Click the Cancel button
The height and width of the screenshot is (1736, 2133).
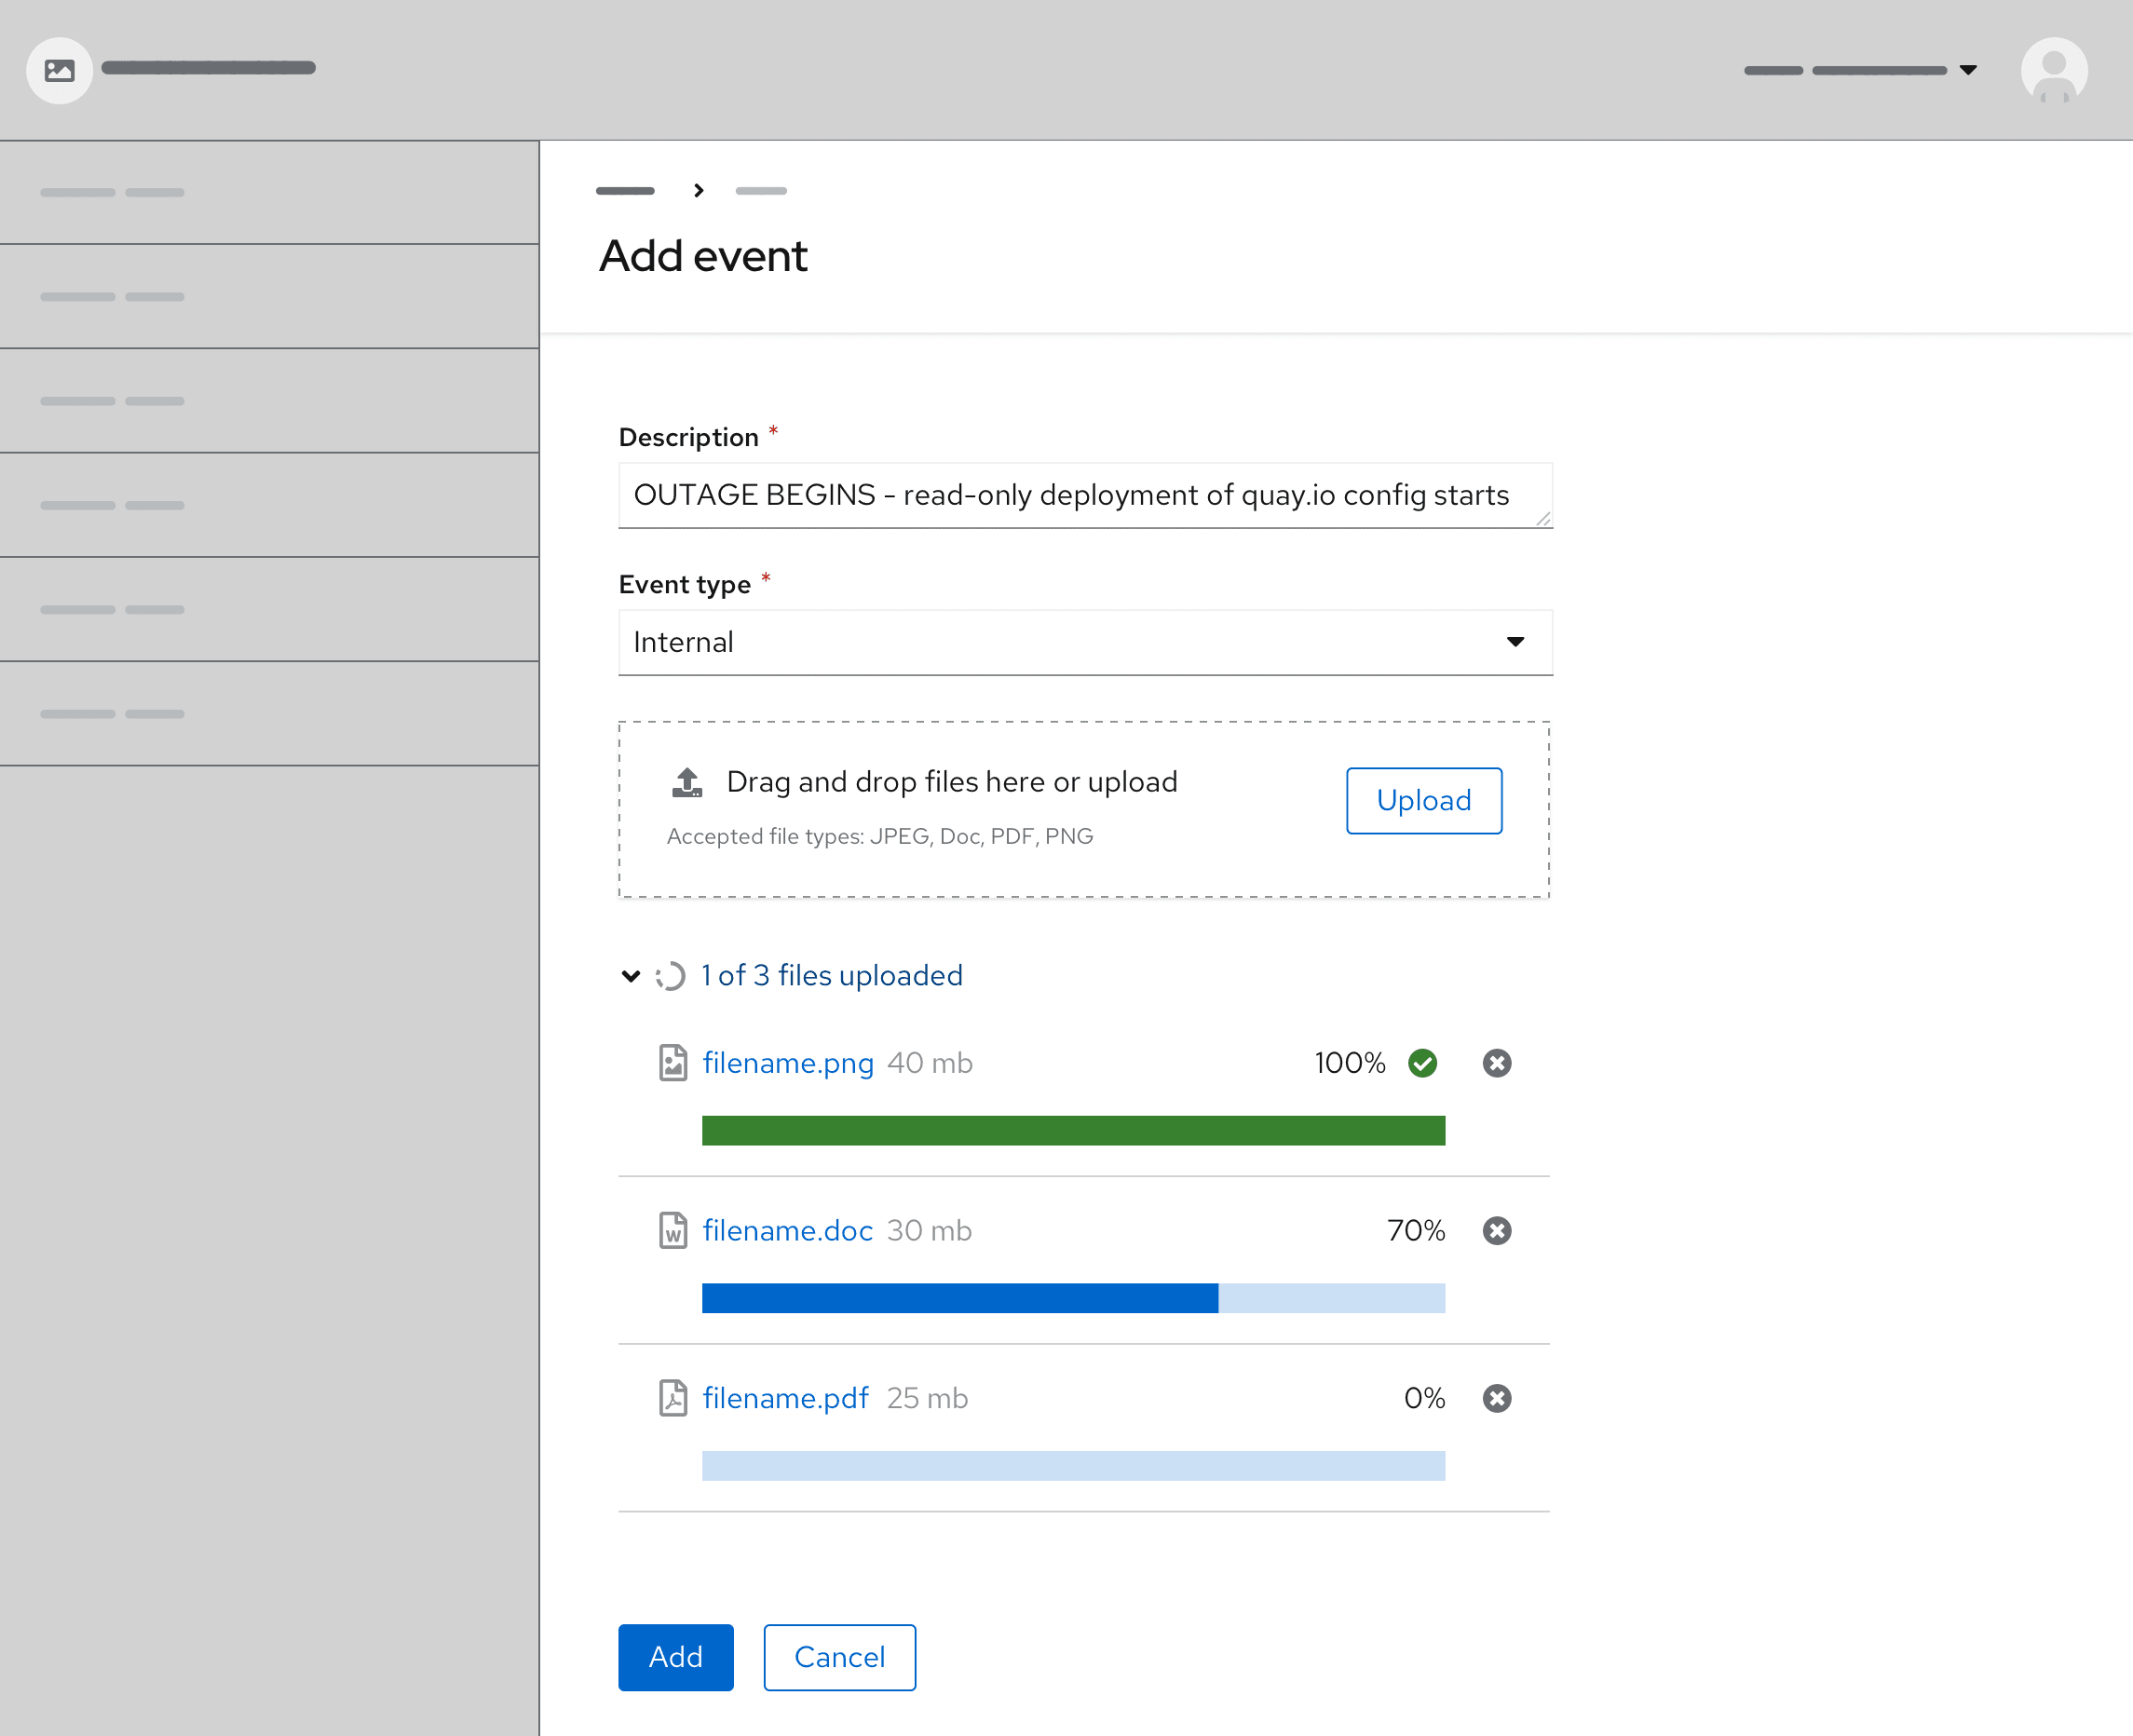click(839, 1657)
